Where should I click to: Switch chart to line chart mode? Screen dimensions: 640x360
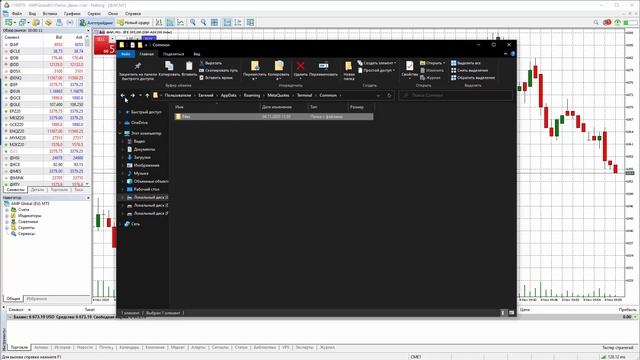pyautogui.click(x=180, y=22)
